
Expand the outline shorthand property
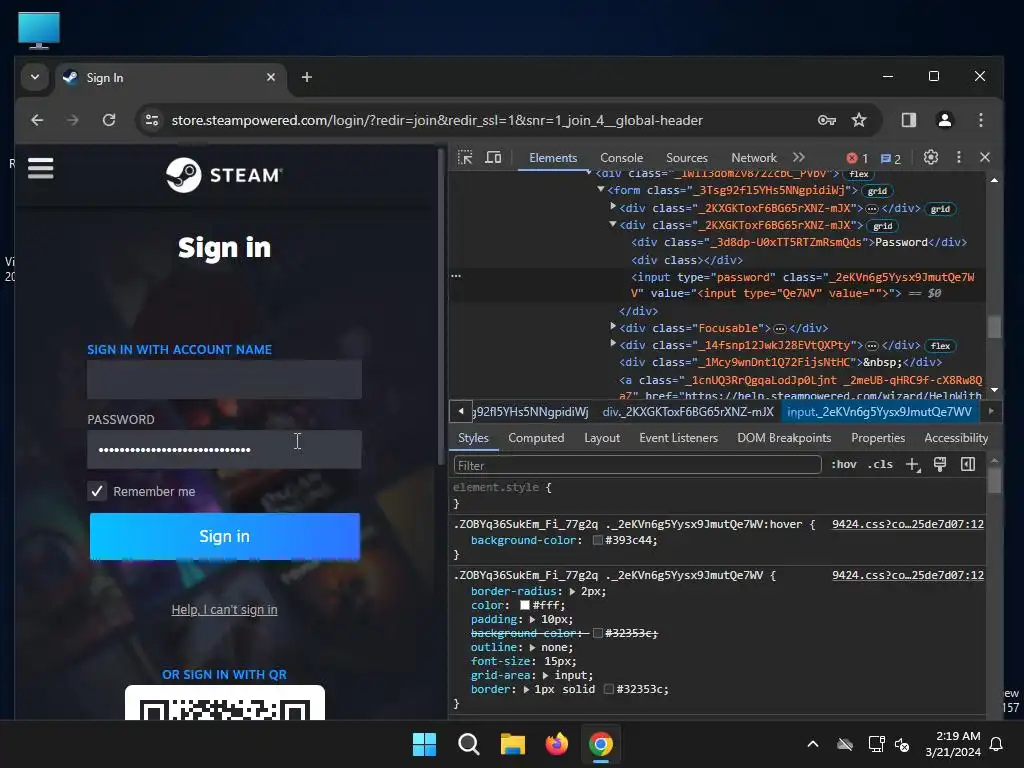click(x=532, y=648)
